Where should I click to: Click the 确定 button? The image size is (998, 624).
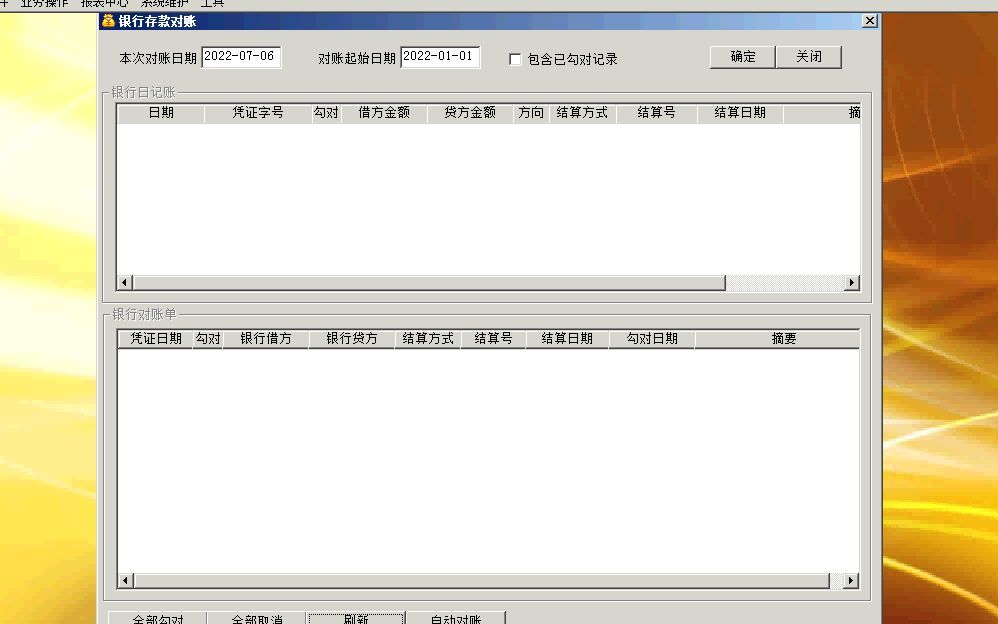(740, 56)
